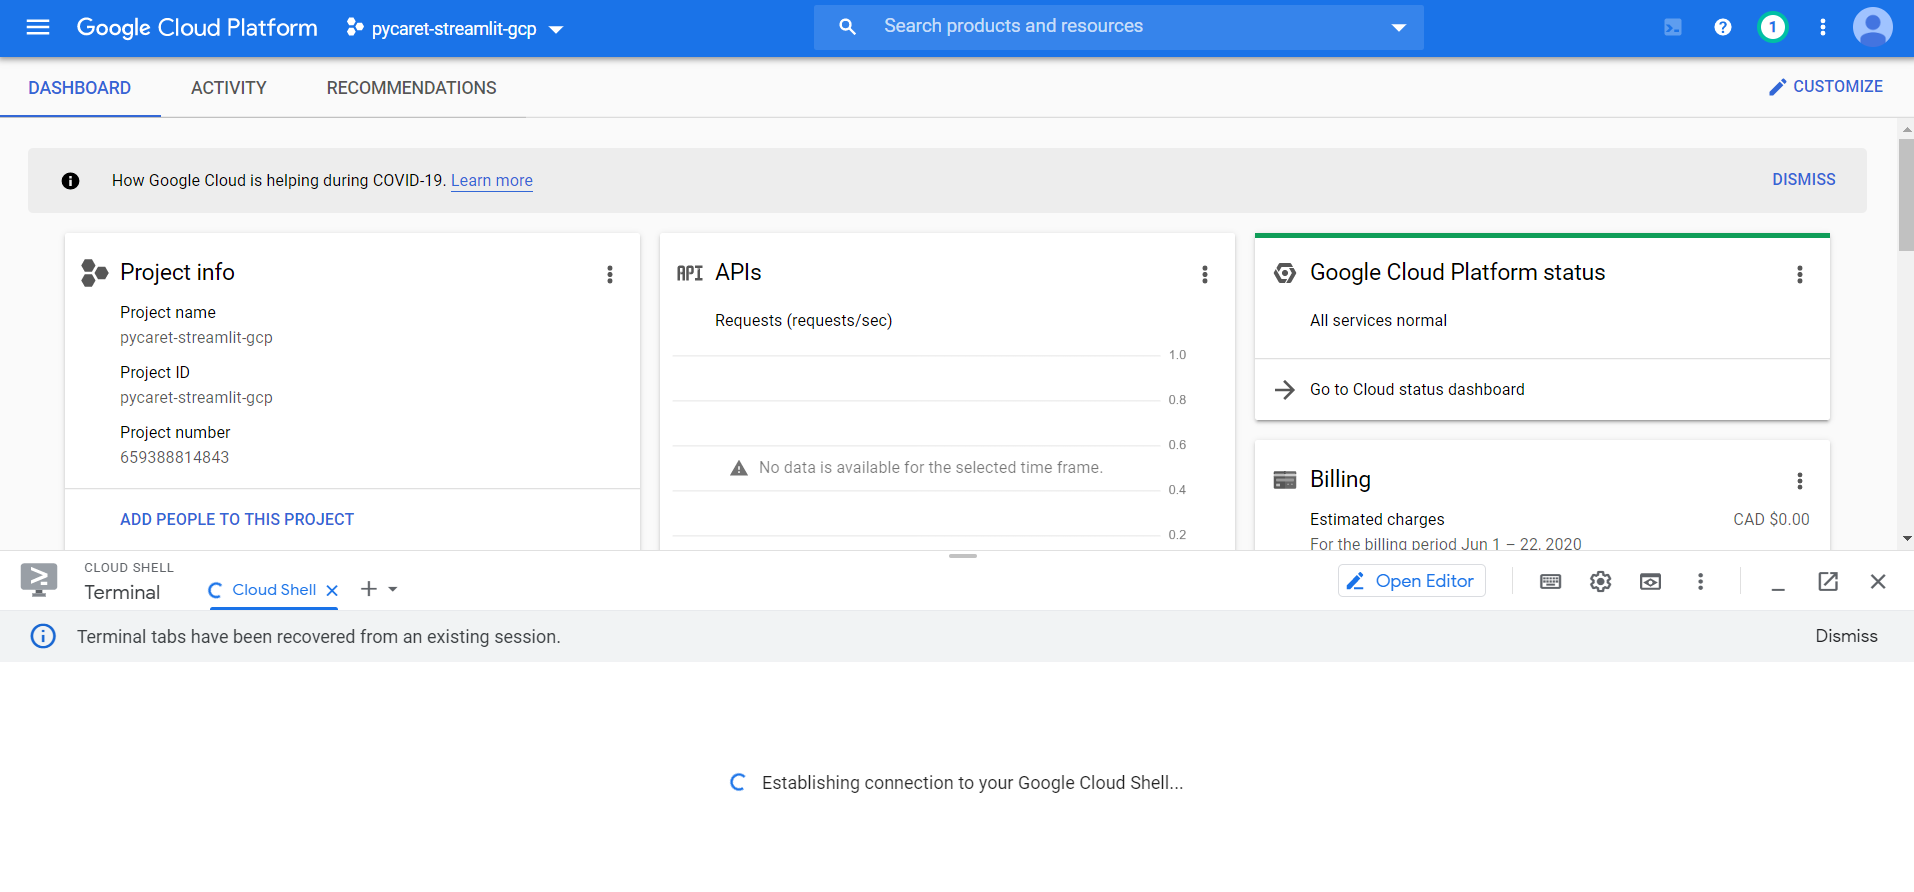Viewport: 1914px width, 892px height.
Task: Open the hamburger navigation menu
Action: tap(38, 27)
